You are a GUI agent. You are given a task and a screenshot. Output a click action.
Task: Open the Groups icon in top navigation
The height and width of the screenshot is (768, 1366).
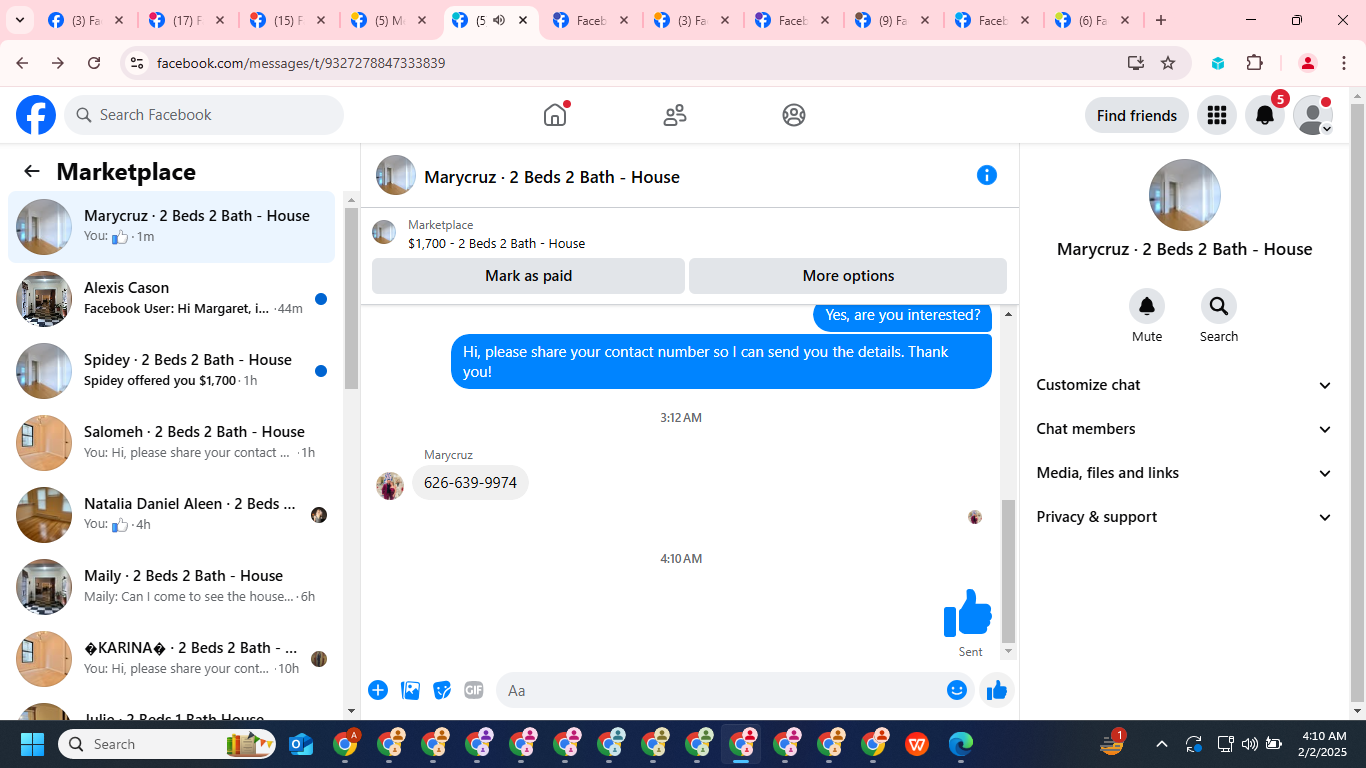pyautogui.click(x=794, y=115)
